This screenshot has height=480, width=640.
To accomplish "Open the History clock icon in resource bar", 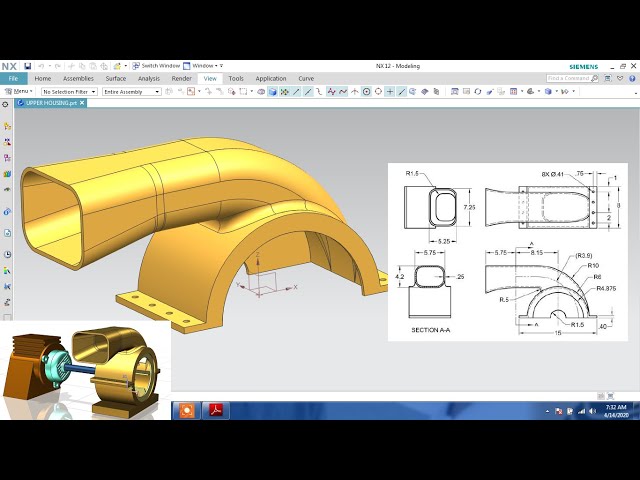I will coord(7,254).
